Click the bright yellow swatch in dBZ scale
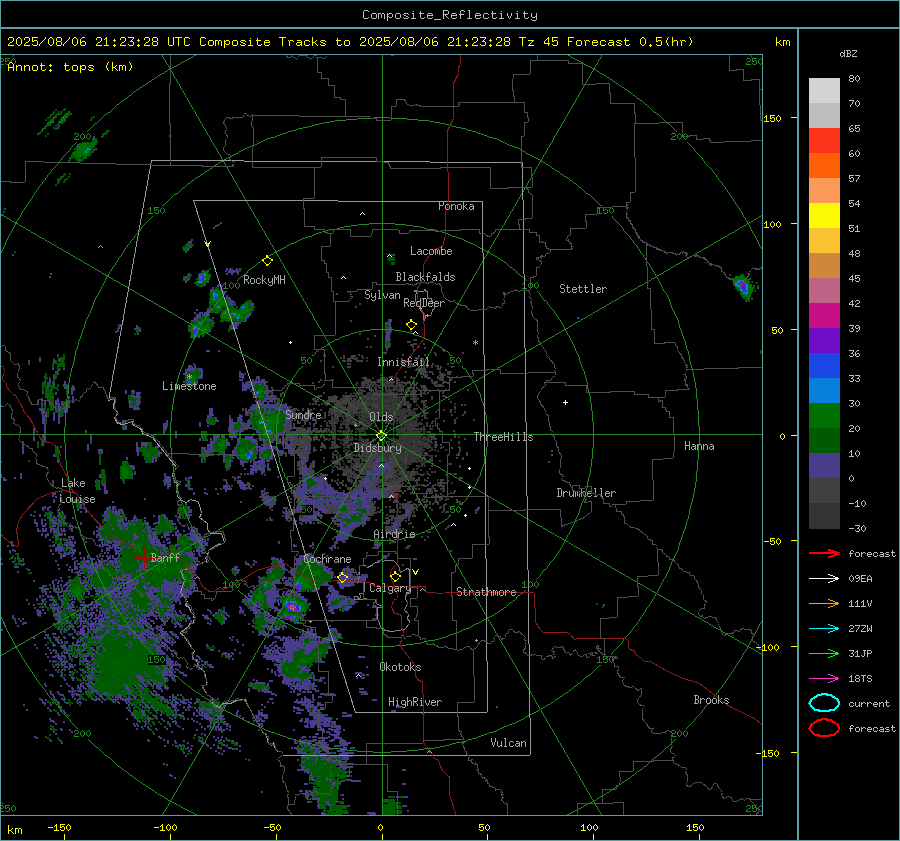Viewport: 900px width, 841px height. (x=824, y=216)
